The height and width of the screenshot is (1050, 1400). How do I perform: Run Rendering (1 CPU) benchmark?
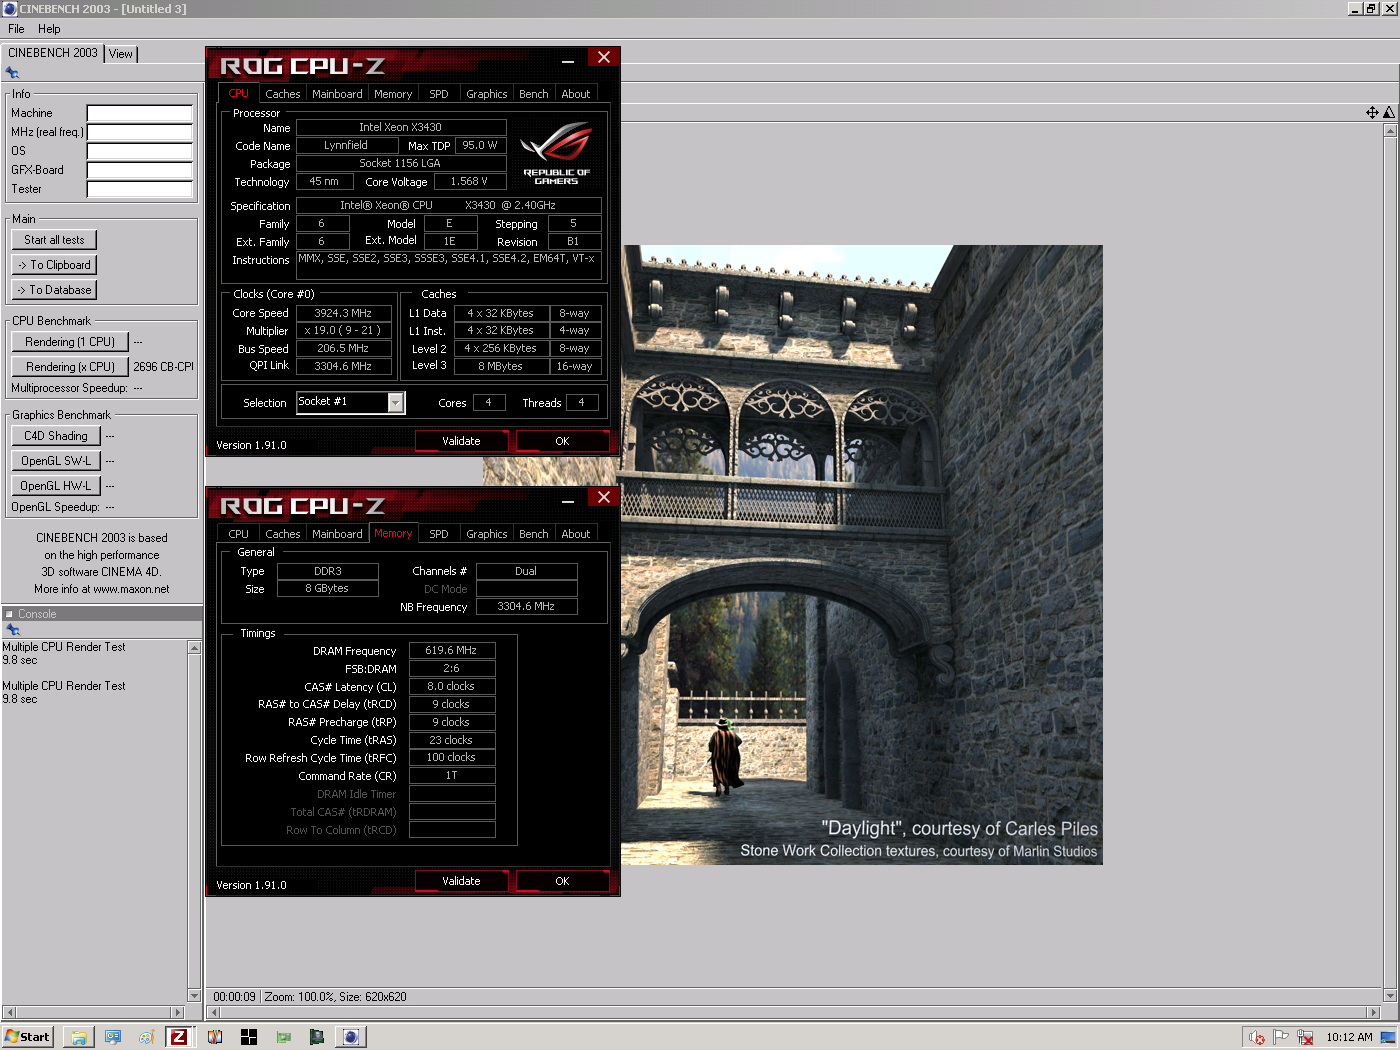[x=70, y=342]
